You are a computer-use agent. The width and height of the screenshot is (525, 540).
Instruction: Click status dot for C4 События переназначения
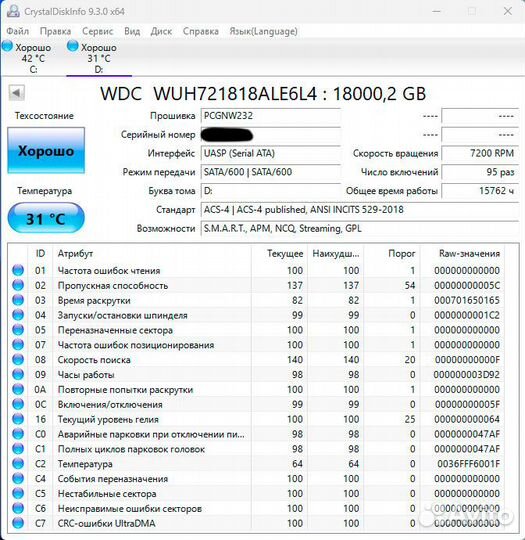(x=18, y=479)
